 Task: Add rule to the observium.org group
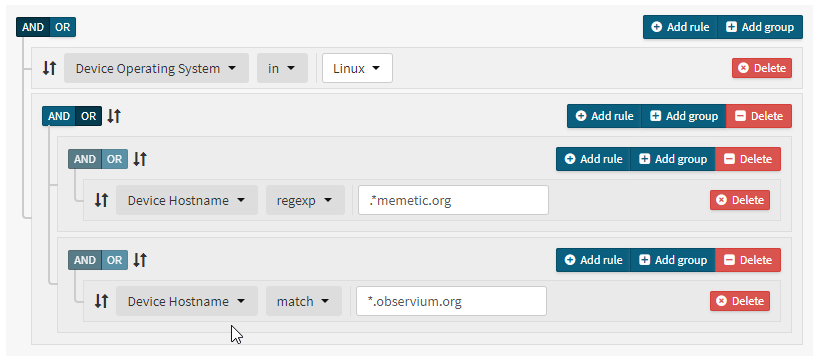(x=593, y=260)
